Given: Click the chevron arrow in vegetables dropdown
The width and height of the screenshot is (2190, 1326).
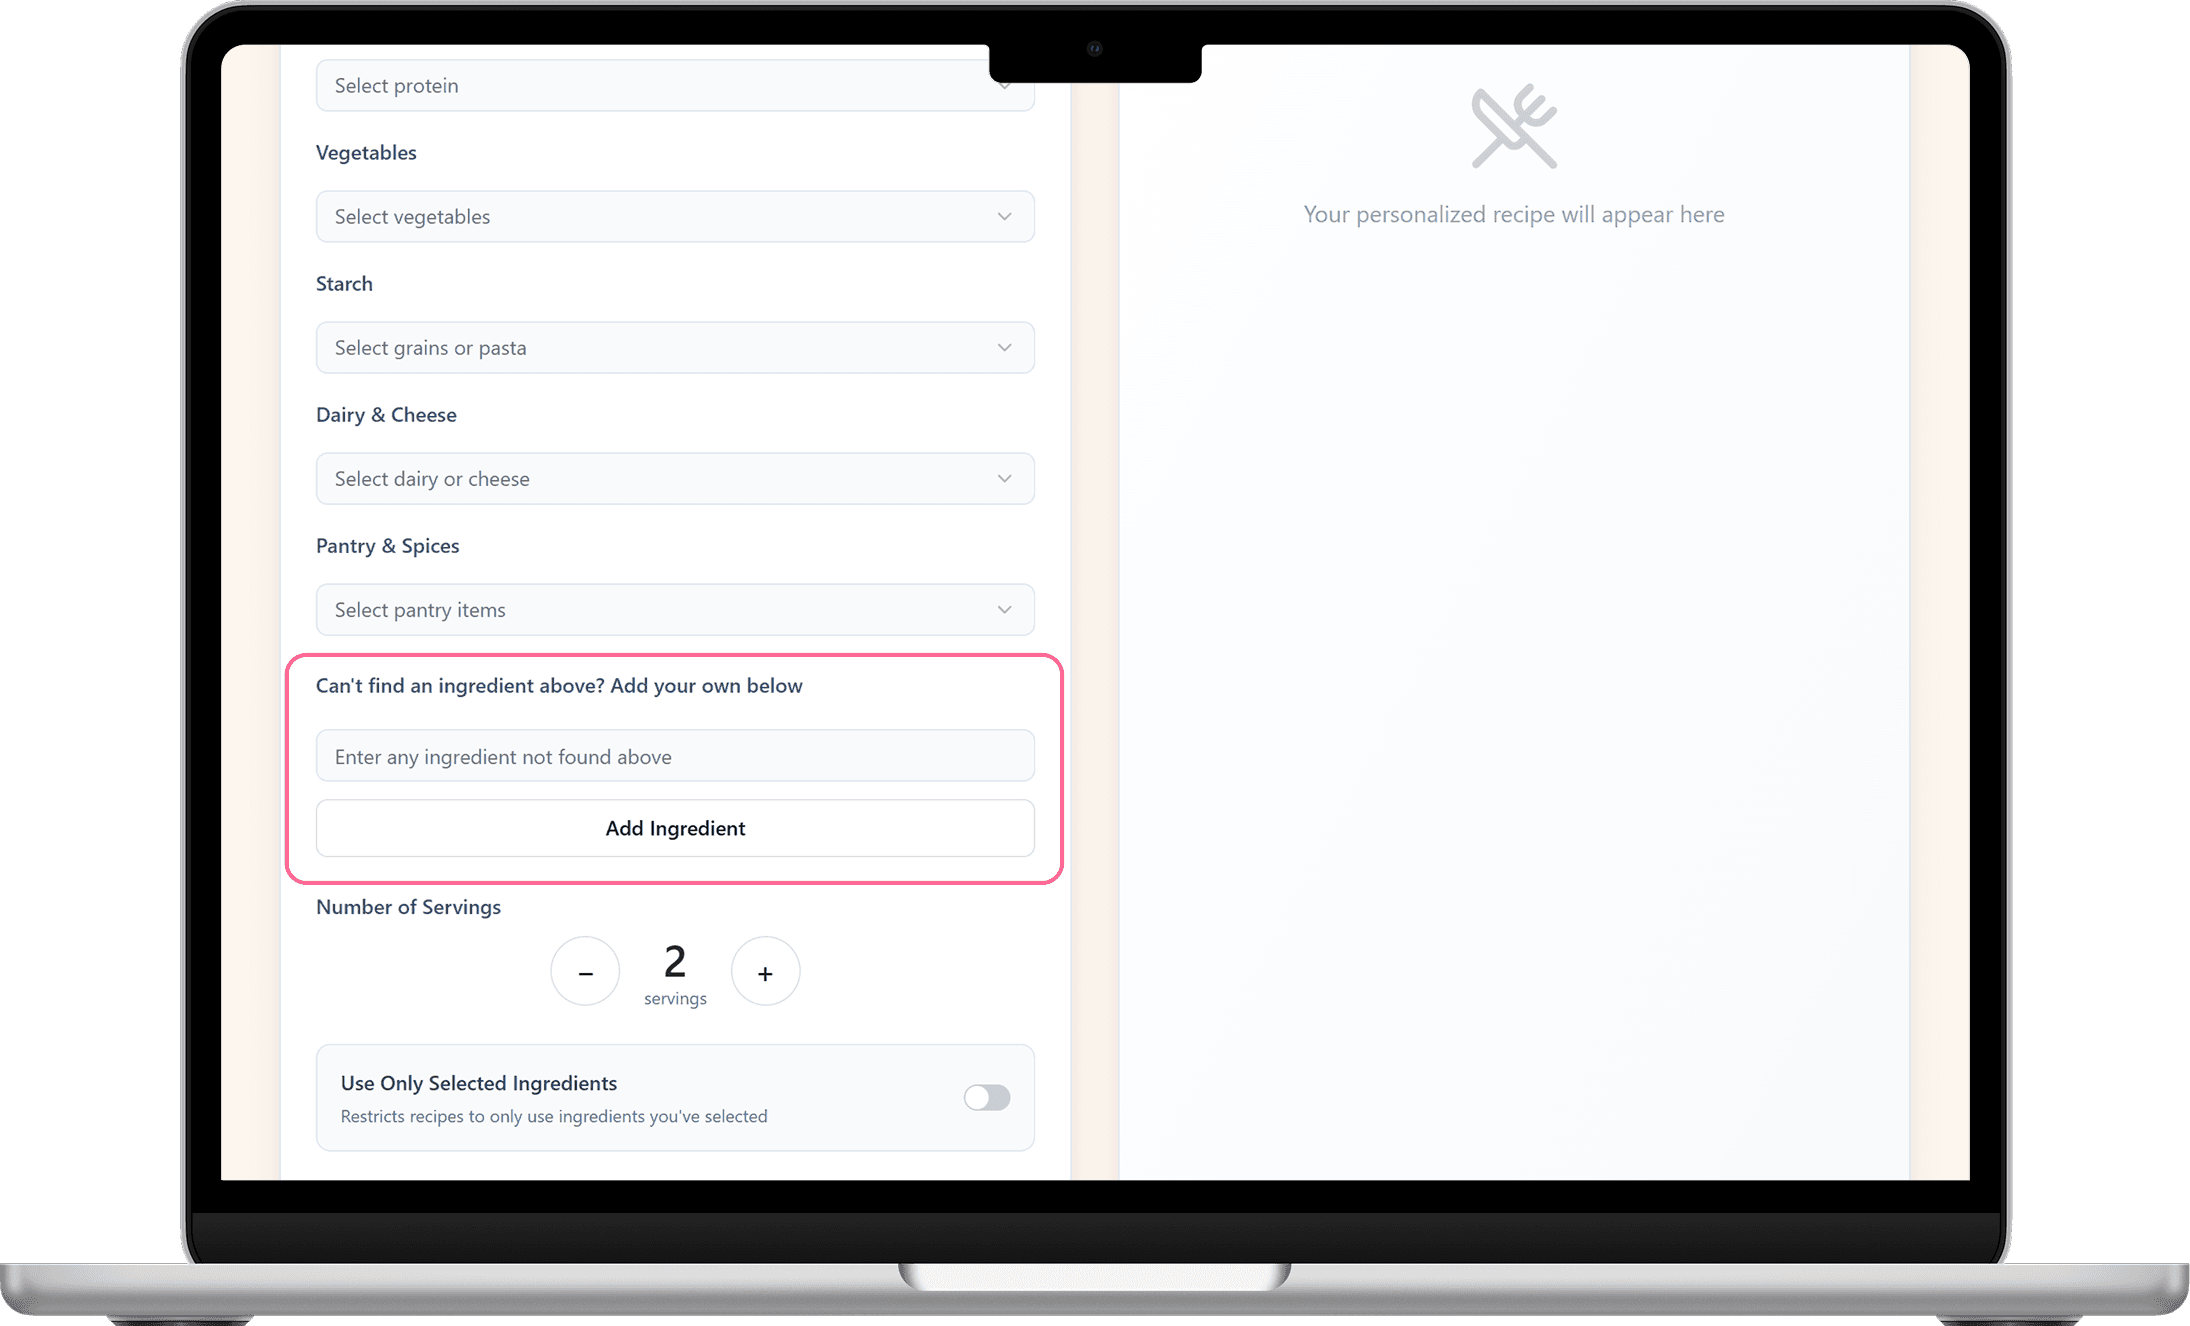Looking at the screenshot, I should click(1004, 216).
